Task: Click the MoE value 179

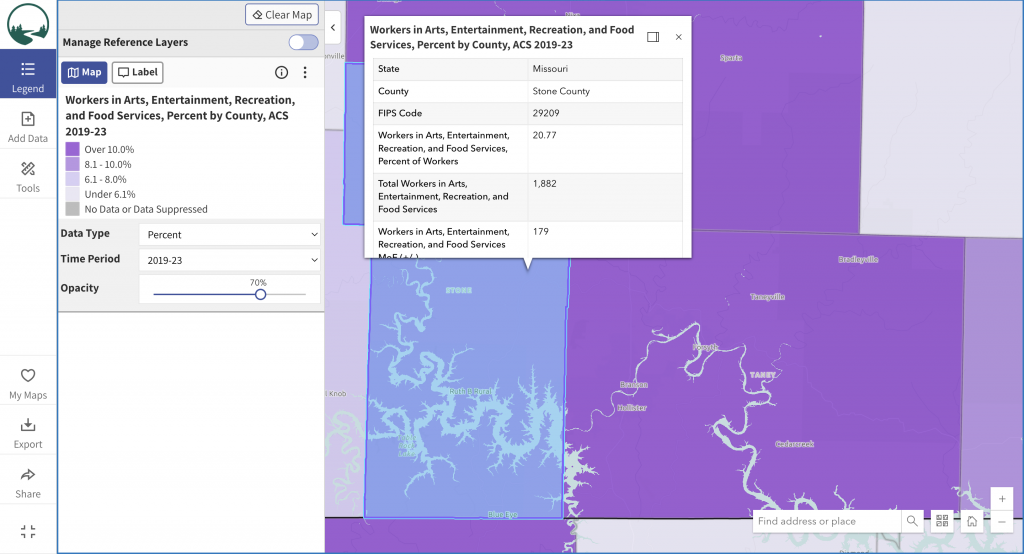Action: point(541,231)
